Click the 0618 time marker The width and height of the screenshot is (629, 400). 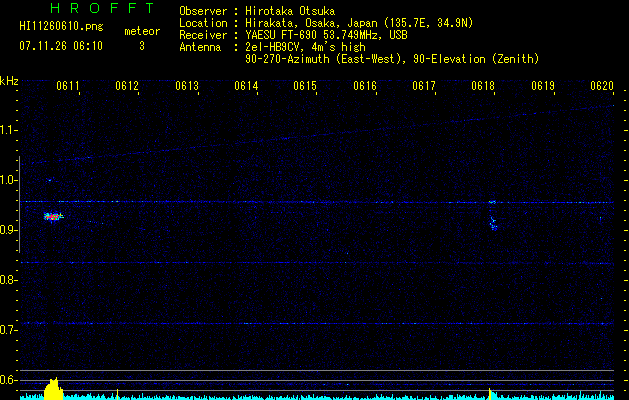point(483,86)
